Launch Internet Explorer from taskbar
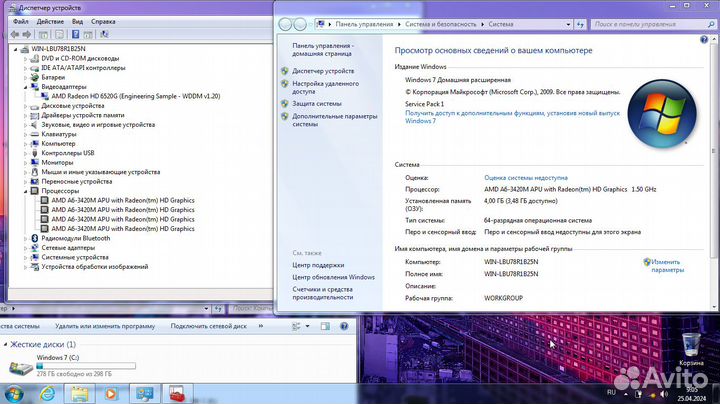The width and height of the screenshot is (720, 404). 47,394
